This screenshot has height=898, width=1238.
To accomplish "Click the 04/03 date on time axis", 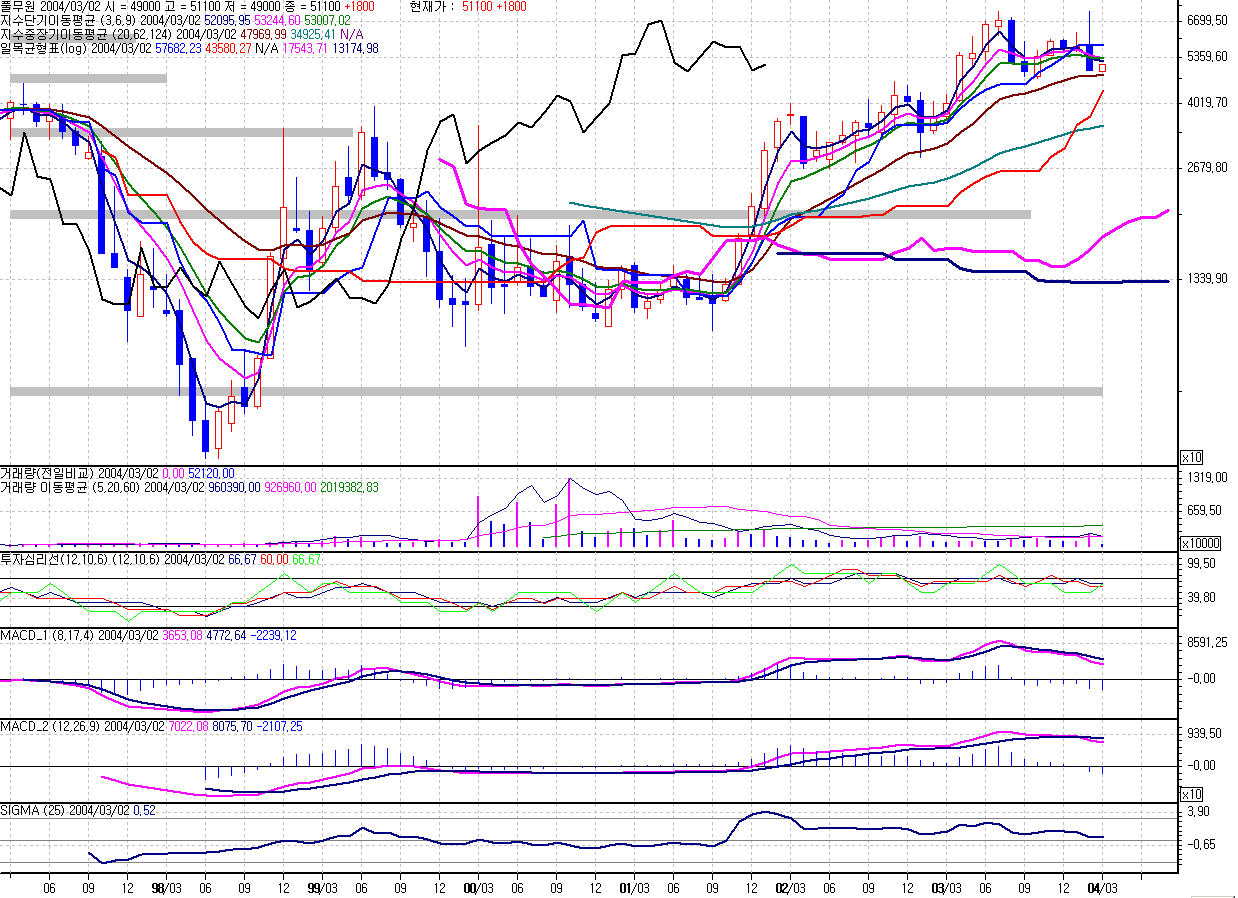I will coord(1102,887).
